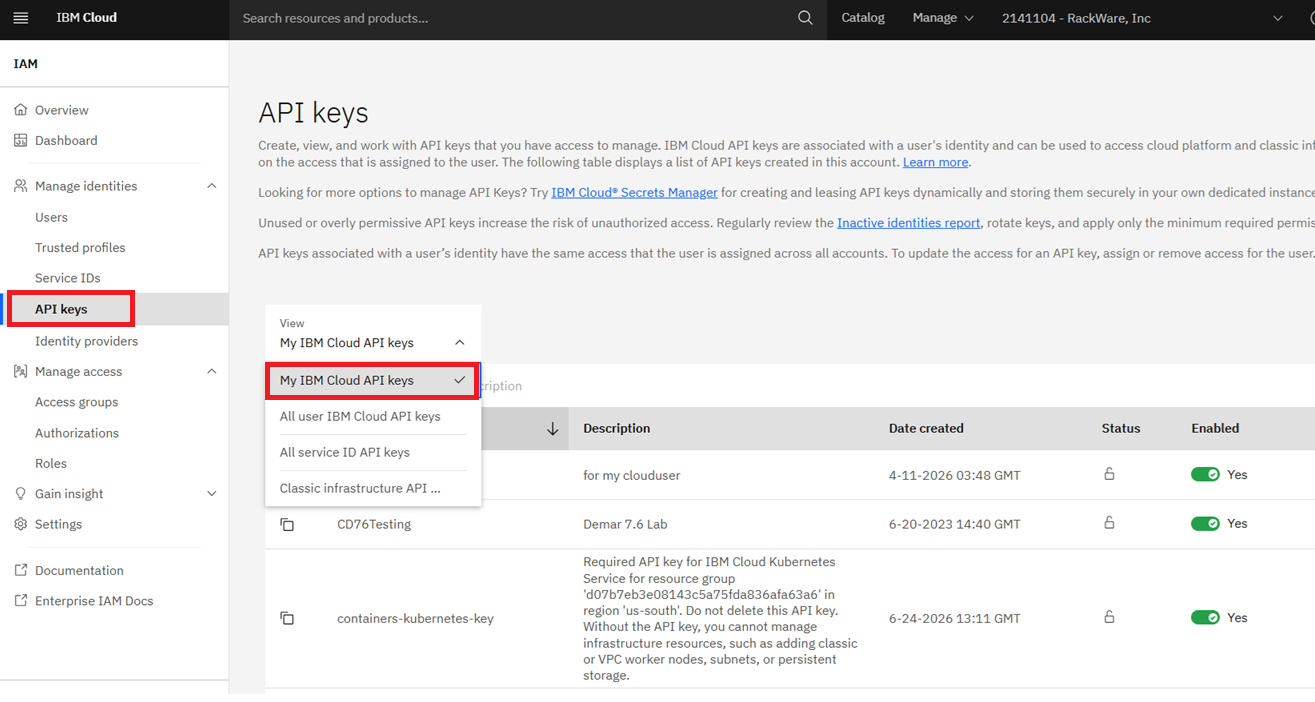1315x702 pixels.
Task: Click the Search resources and products field
Action: point(515,18)
